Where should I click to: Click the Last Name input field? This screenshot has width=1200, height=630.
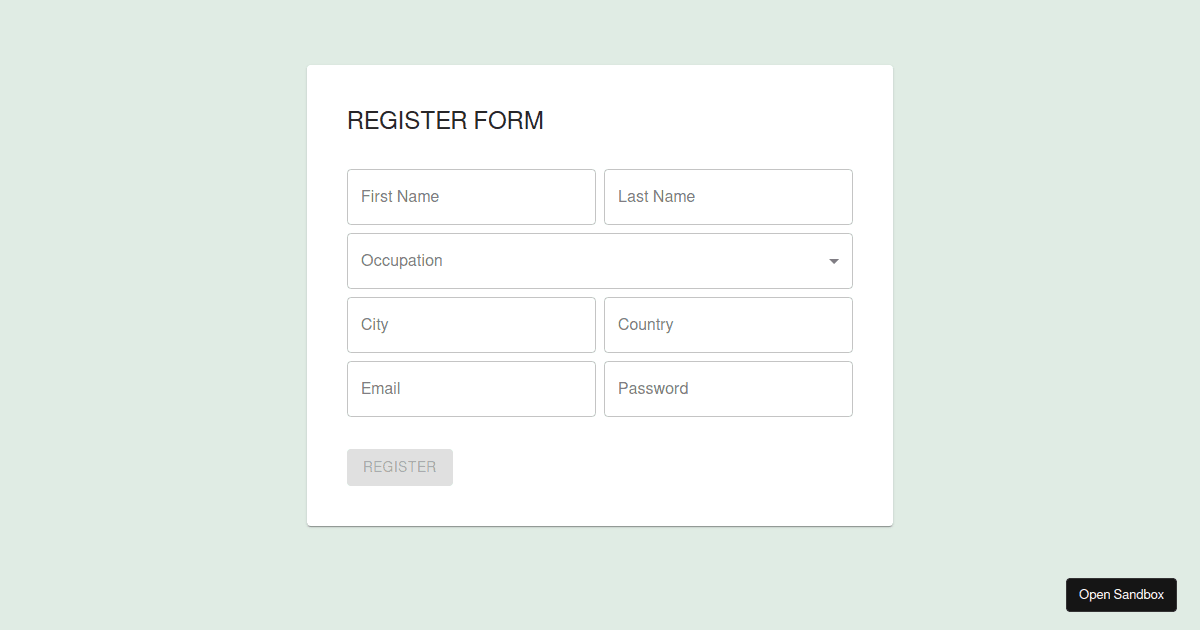click(x=728, y=197)
